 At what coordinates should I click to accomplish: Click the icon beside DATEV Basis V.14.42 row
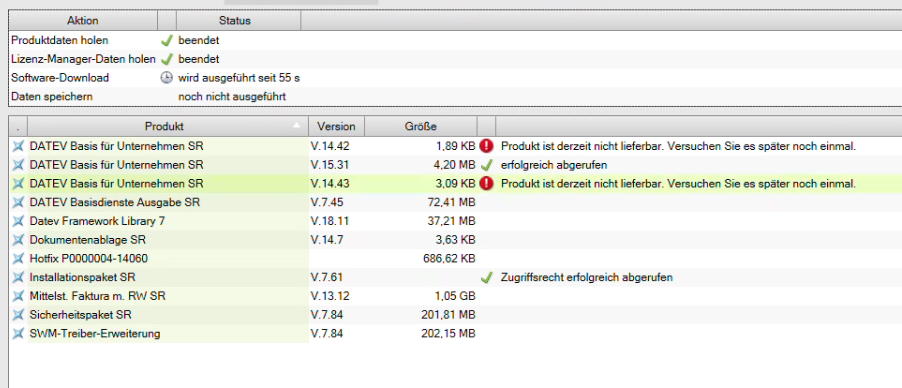[18, 146]
